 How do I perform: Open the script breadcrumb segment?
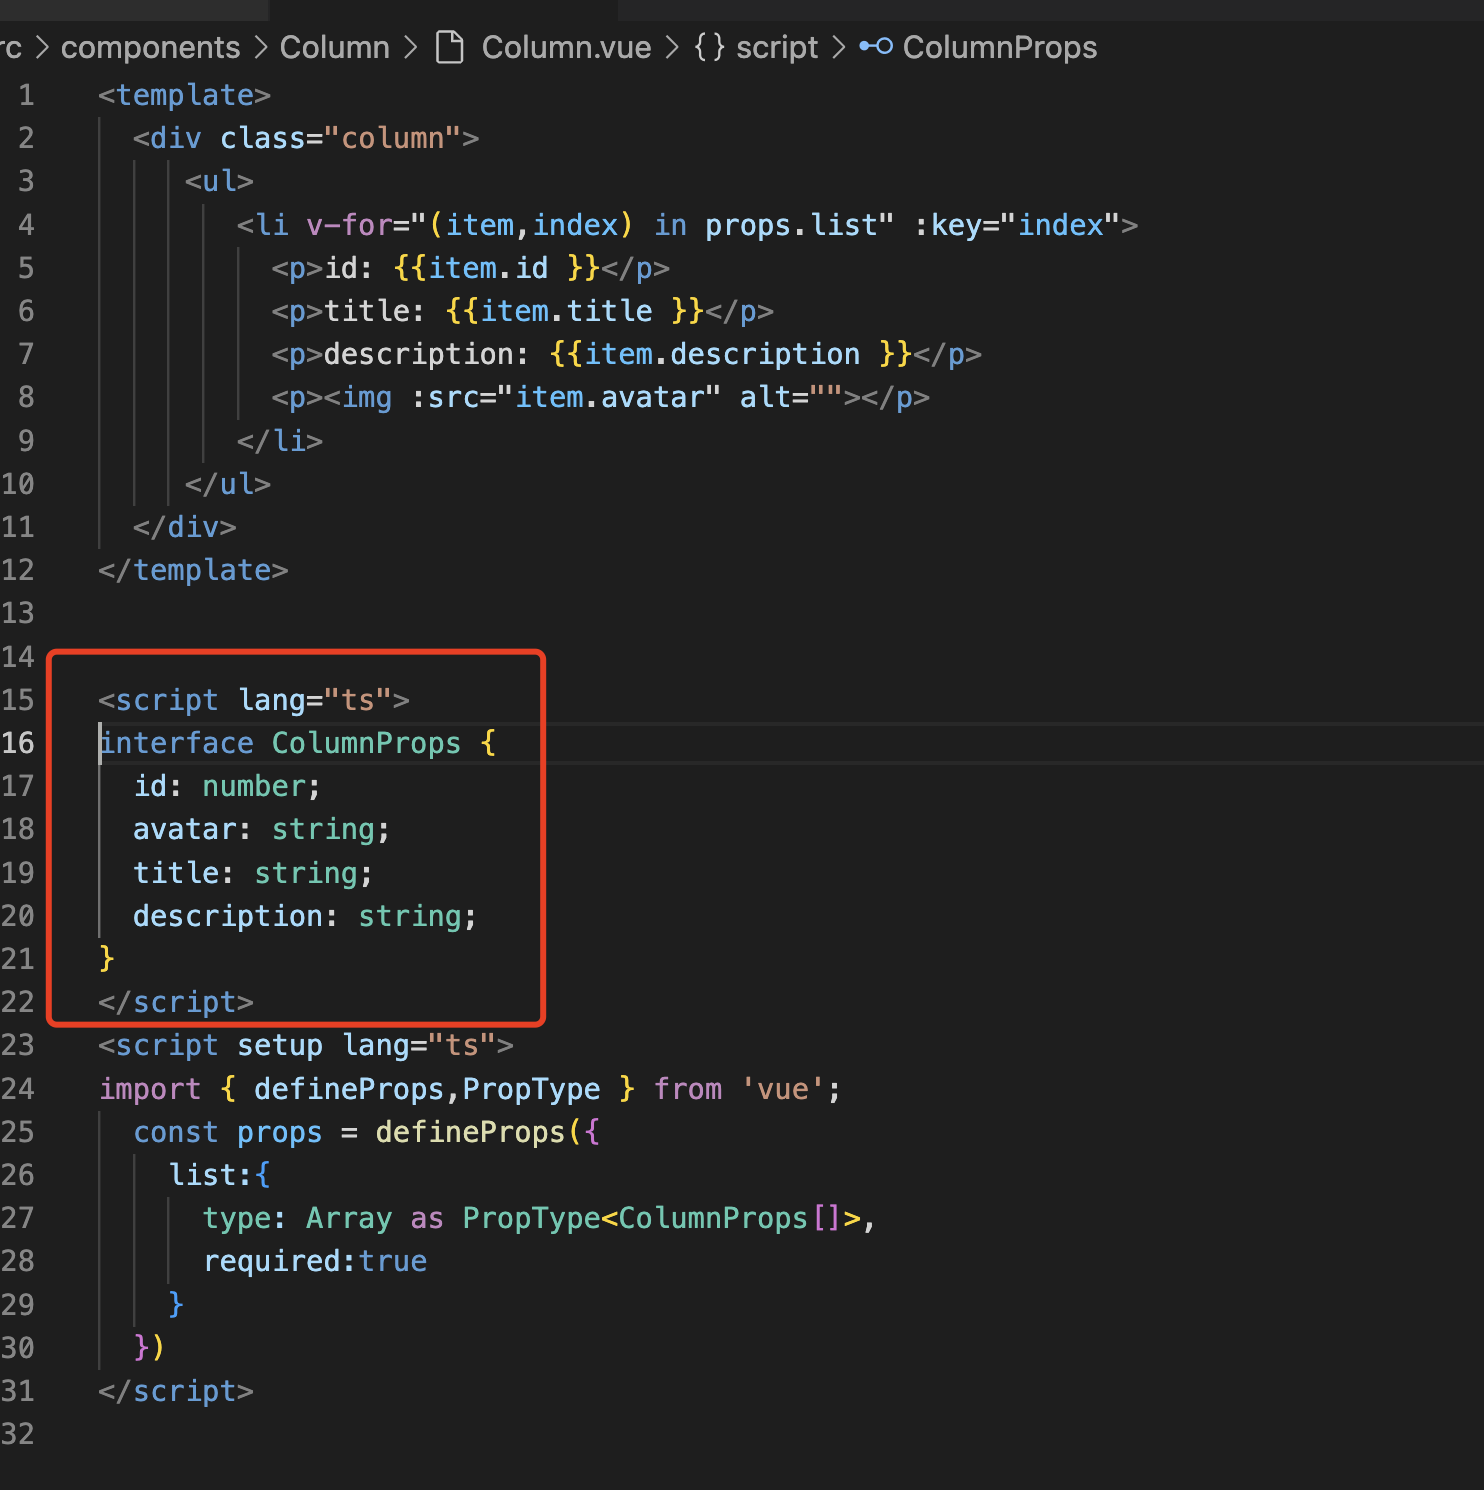777,47
